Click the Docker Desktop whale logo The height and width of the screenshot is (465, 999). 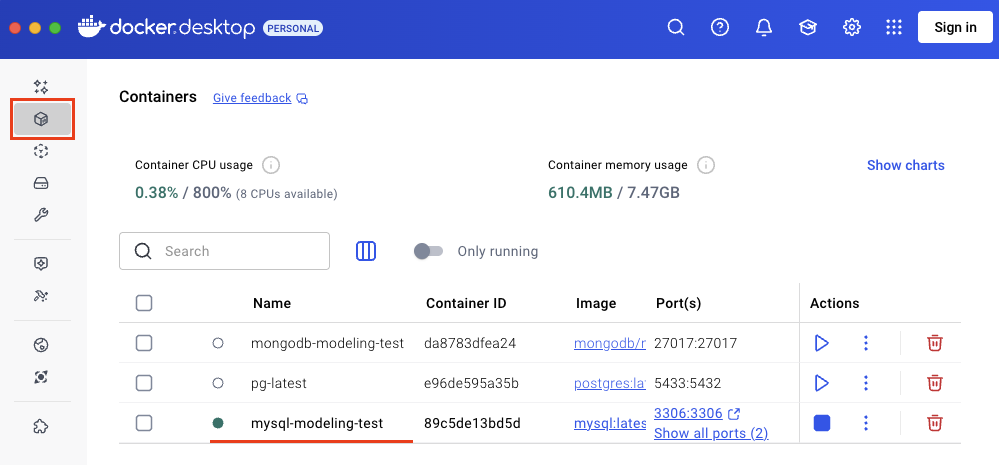point(91,27)
